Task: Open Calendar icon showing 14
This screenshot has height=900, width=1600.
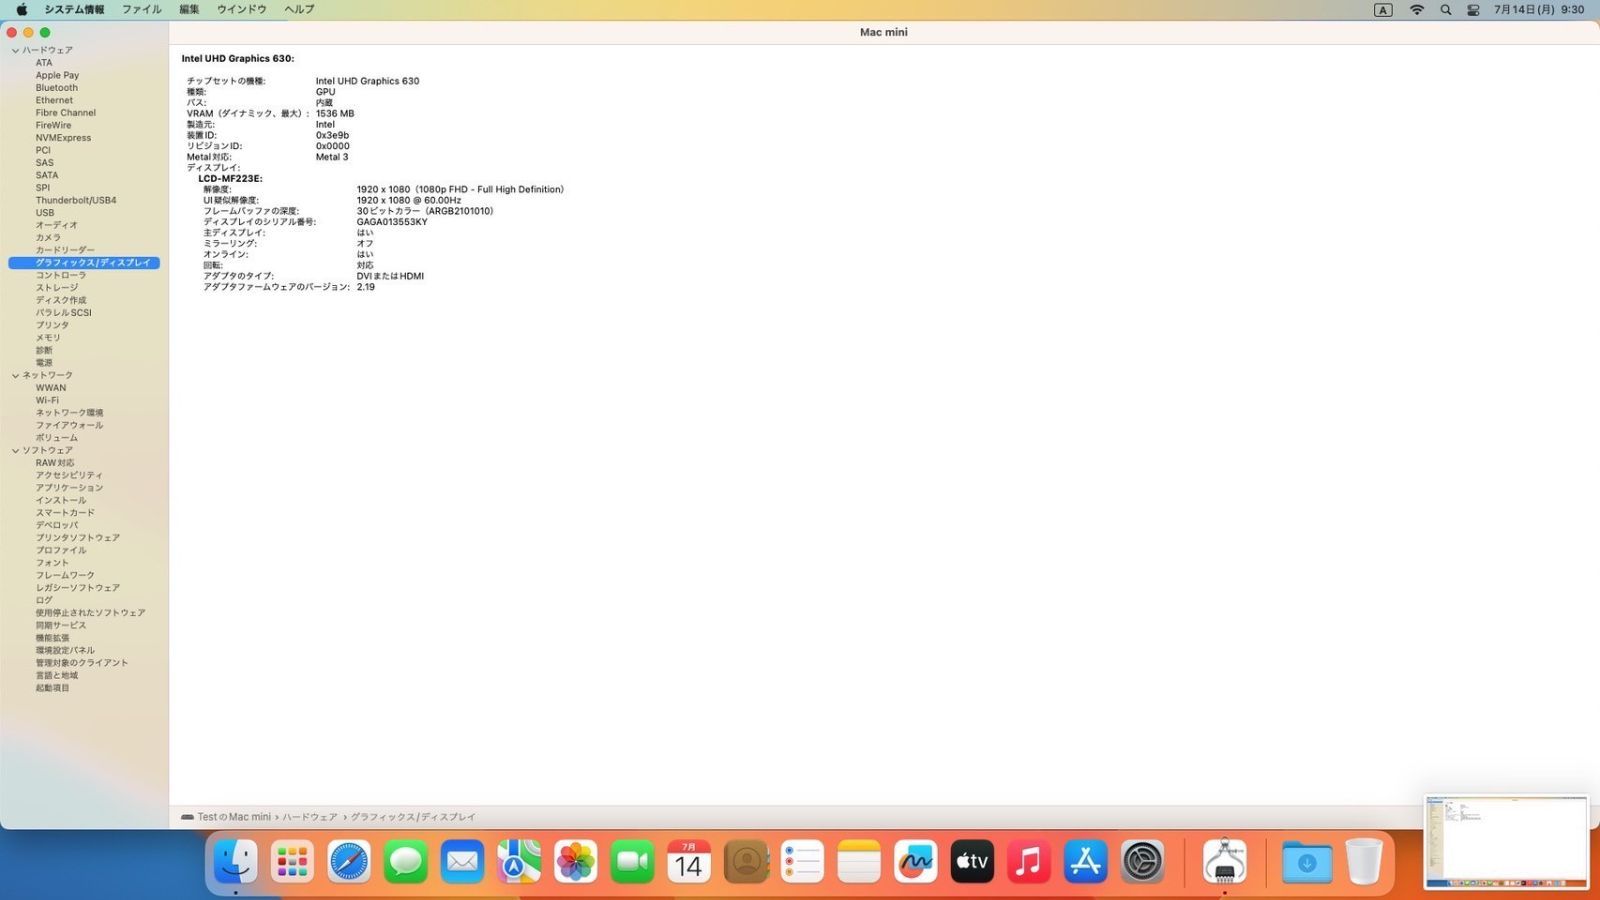Action: click(x=689, y=861)
